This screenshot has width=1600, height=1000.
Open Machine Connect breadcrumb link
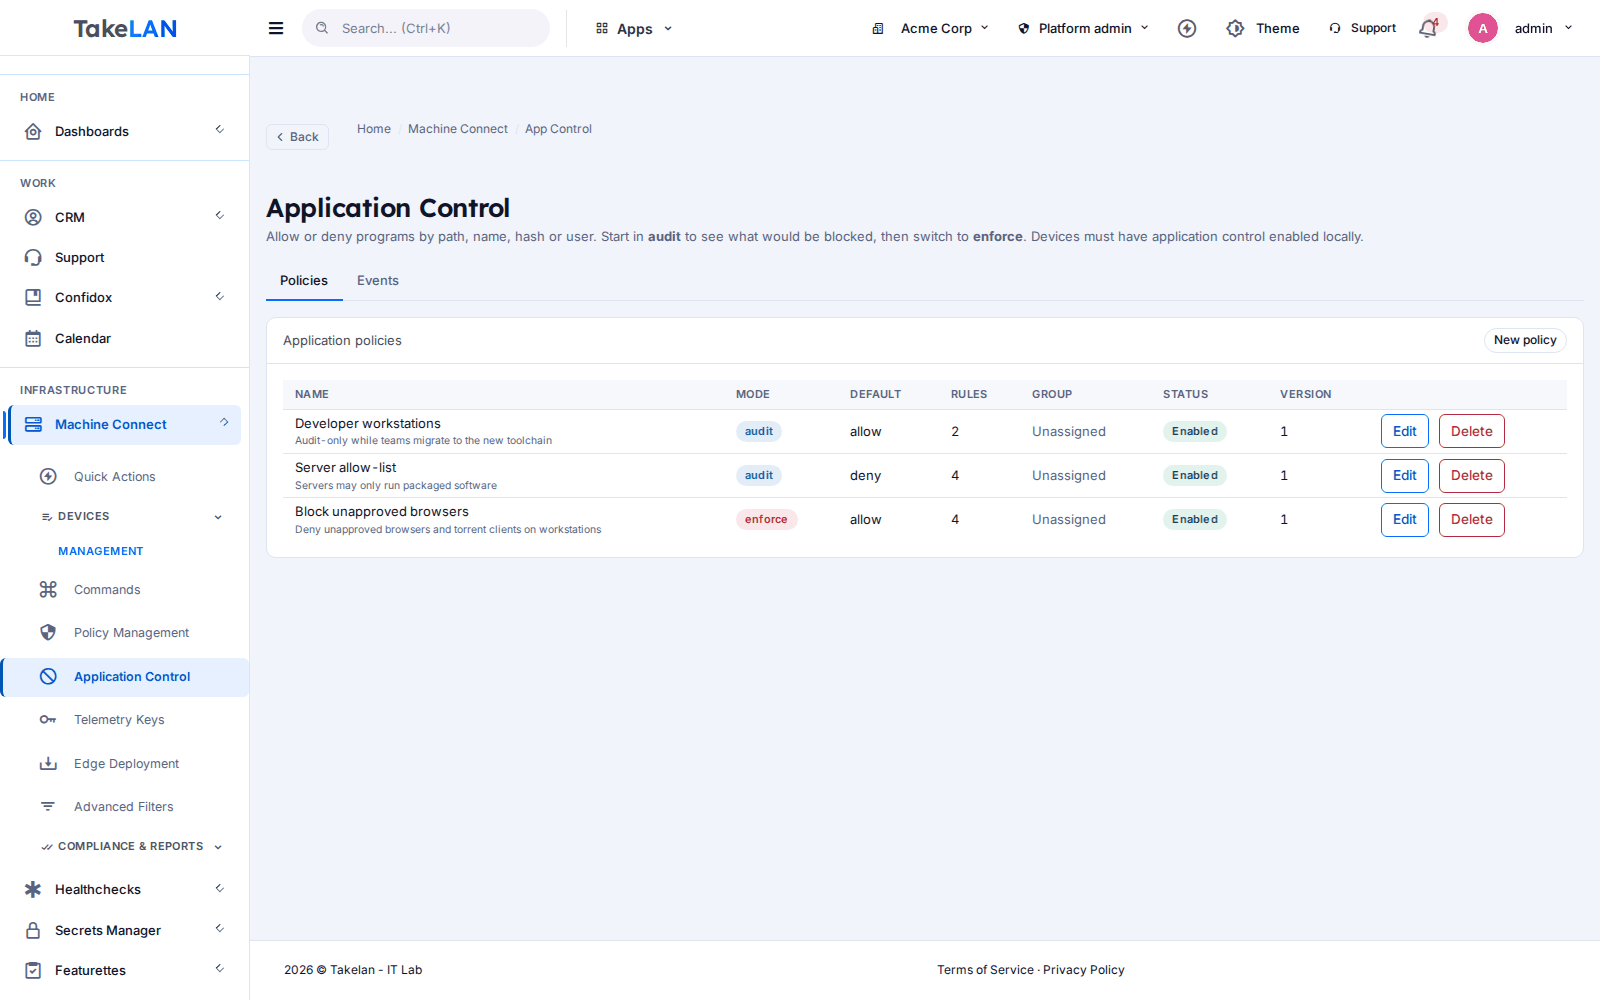coord(458,129)
